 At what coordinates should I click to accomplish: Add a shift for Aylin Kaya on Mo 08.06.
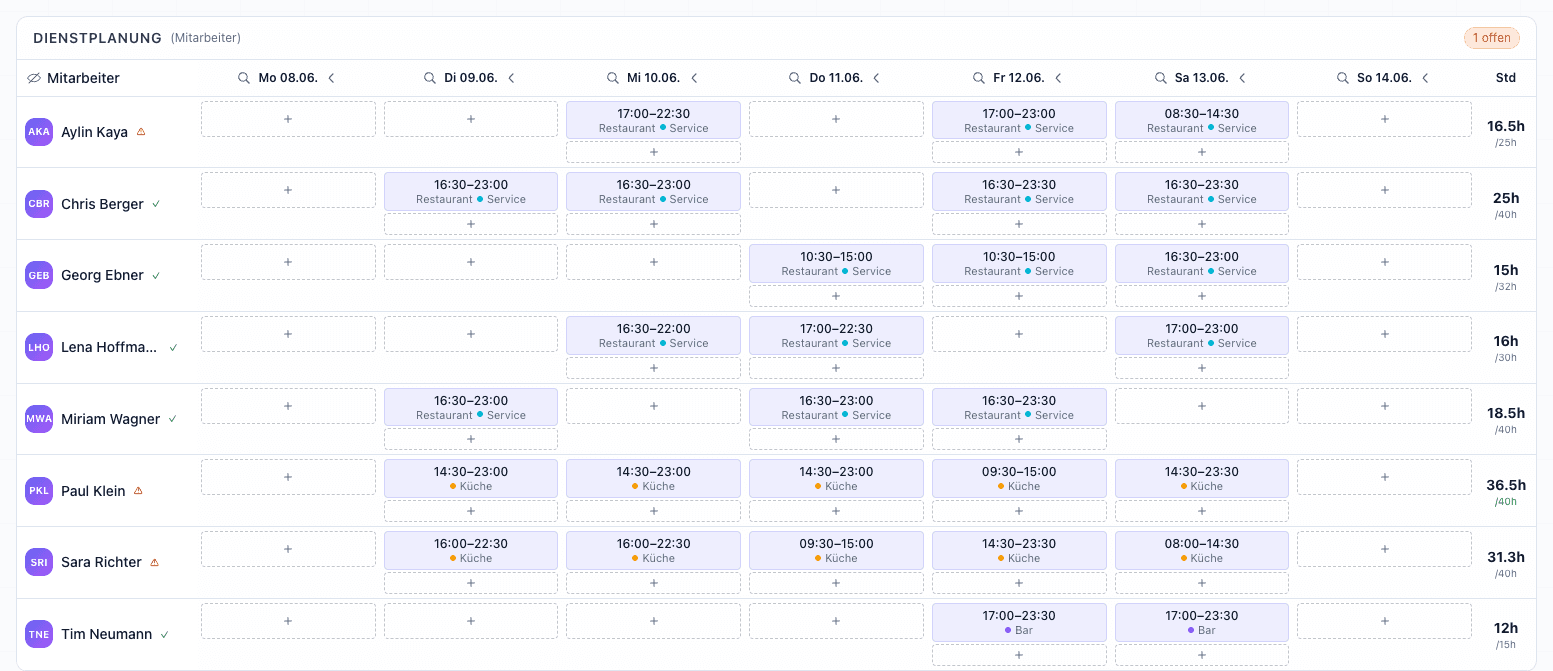point(288,119)
